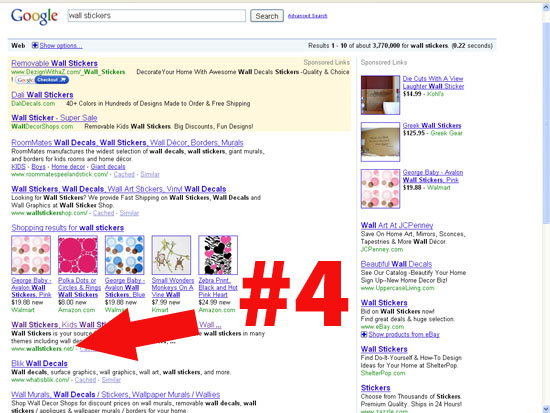
Task: Expand Show options plus icon
Action: point(35,45)
